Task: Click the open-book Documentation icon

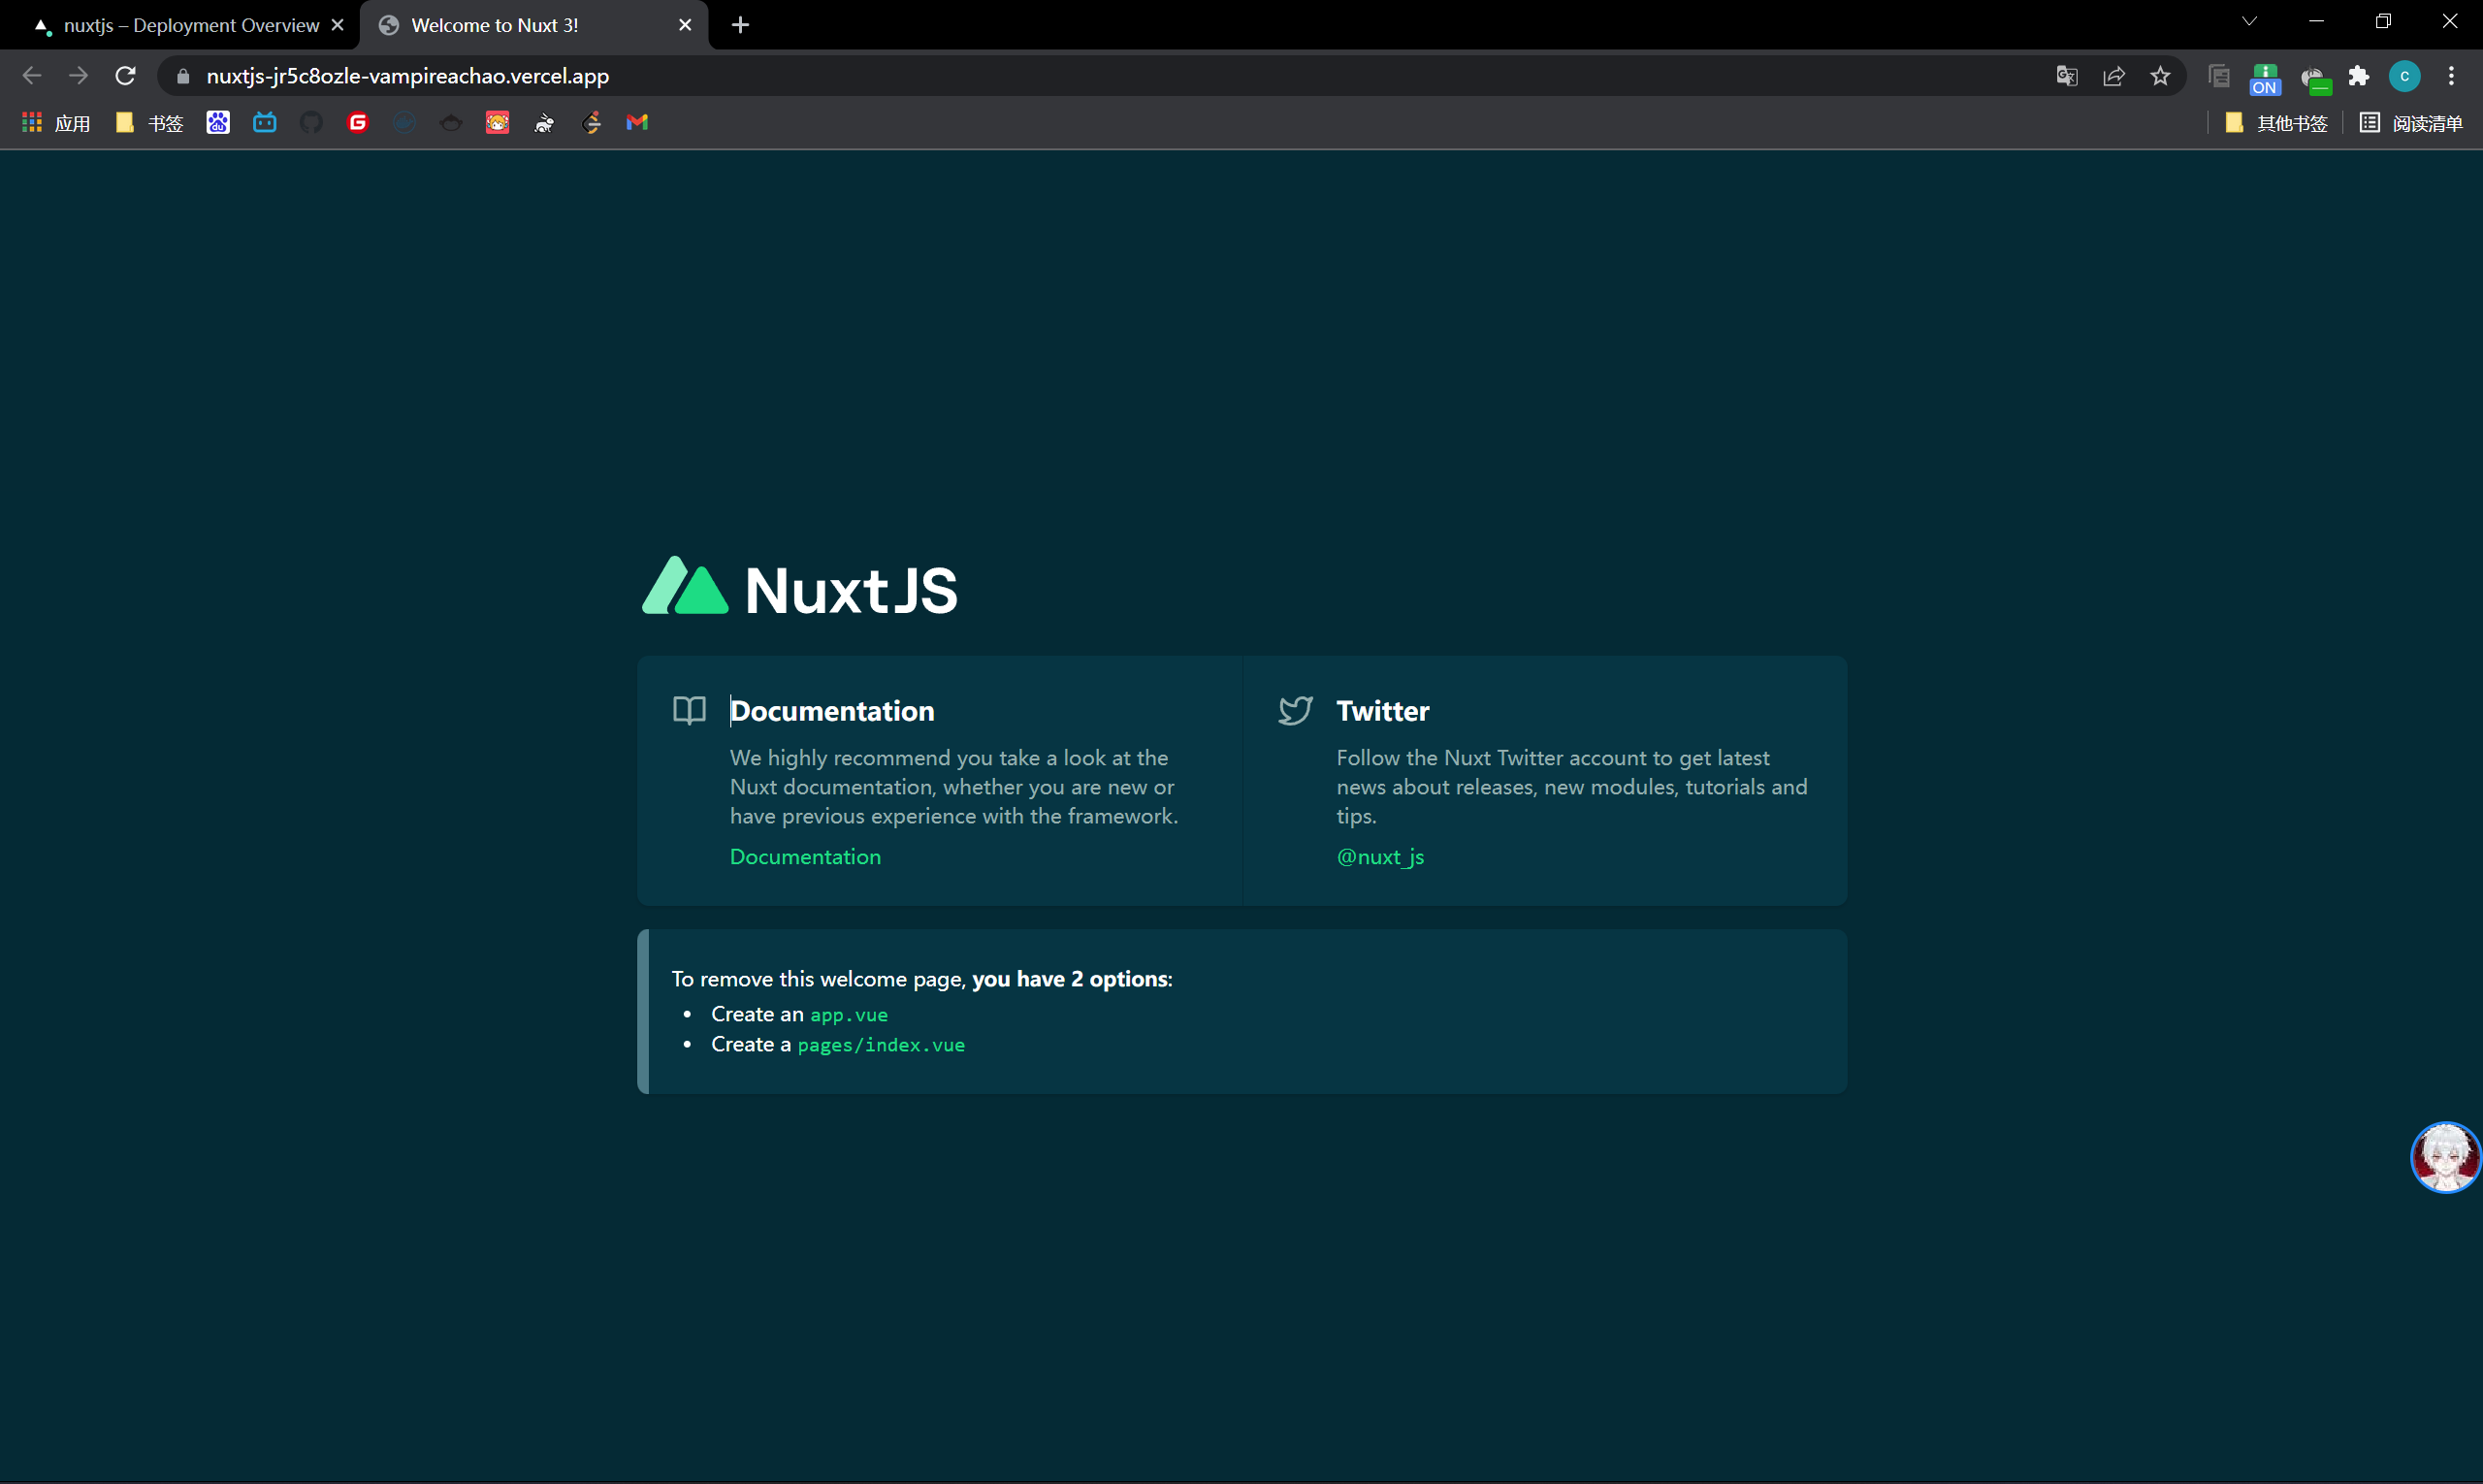Action: 689,710
